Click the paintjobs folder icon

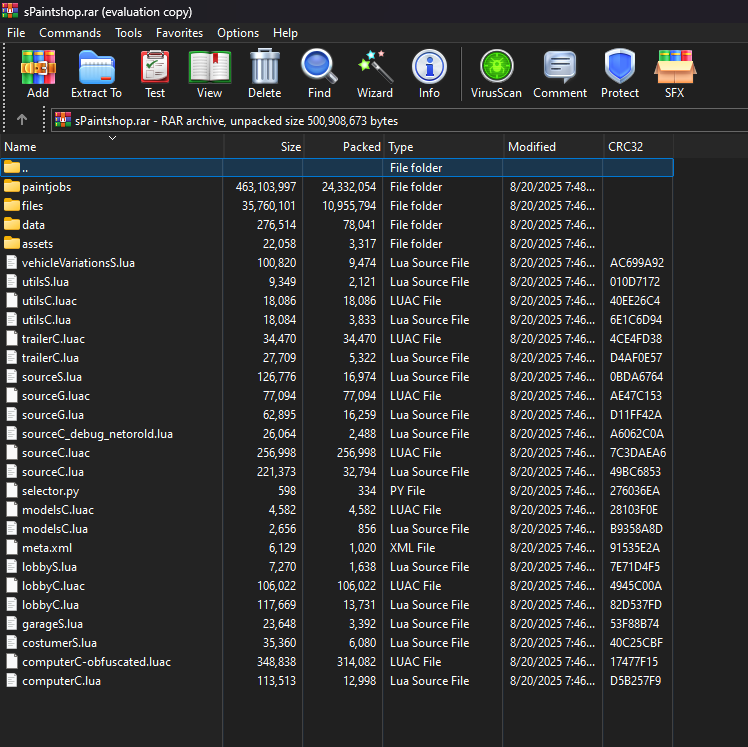click(11, 186)
